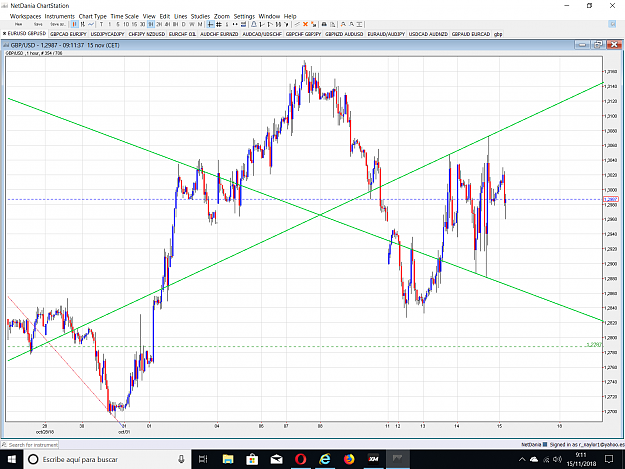The image size is (625, 469).
Task: Click the Windows taskbar search box
Action: (x=107, y=459)
